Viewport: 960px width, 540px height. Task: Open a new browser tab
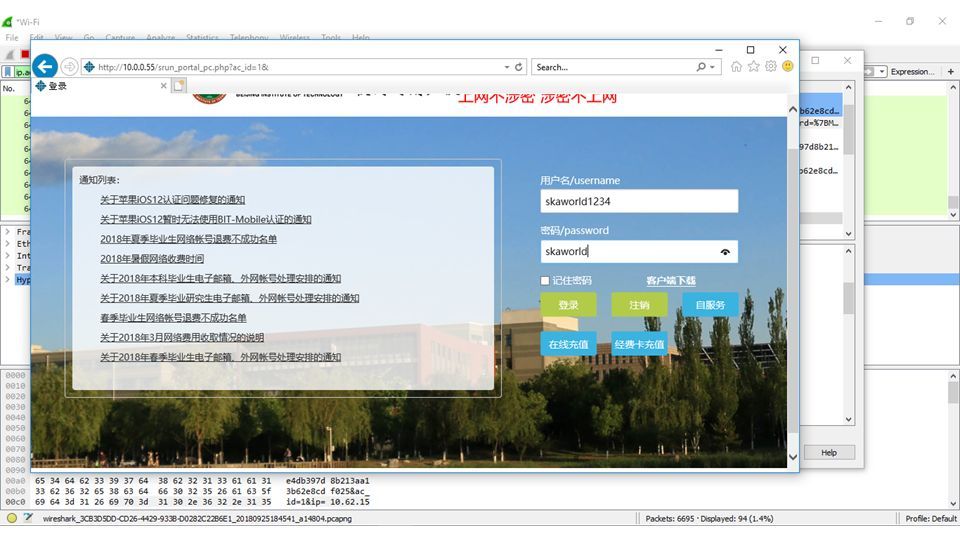pos(179,86)
